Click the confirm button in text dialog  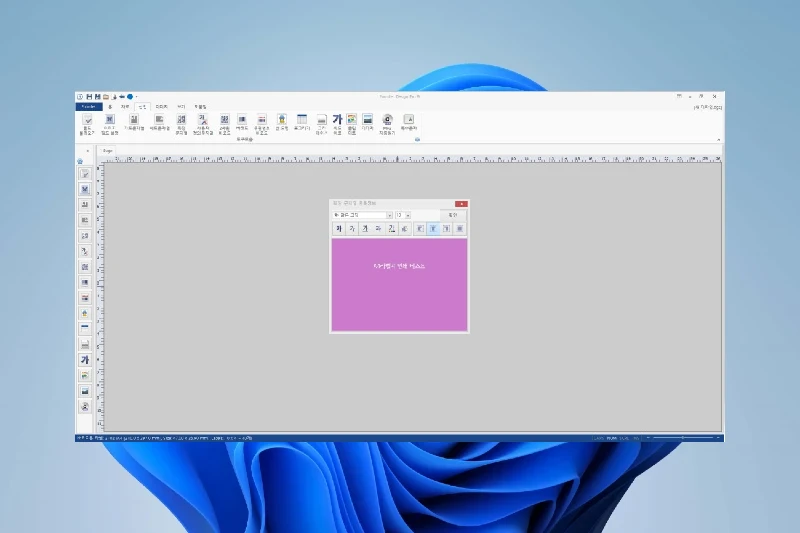point(452,215)
